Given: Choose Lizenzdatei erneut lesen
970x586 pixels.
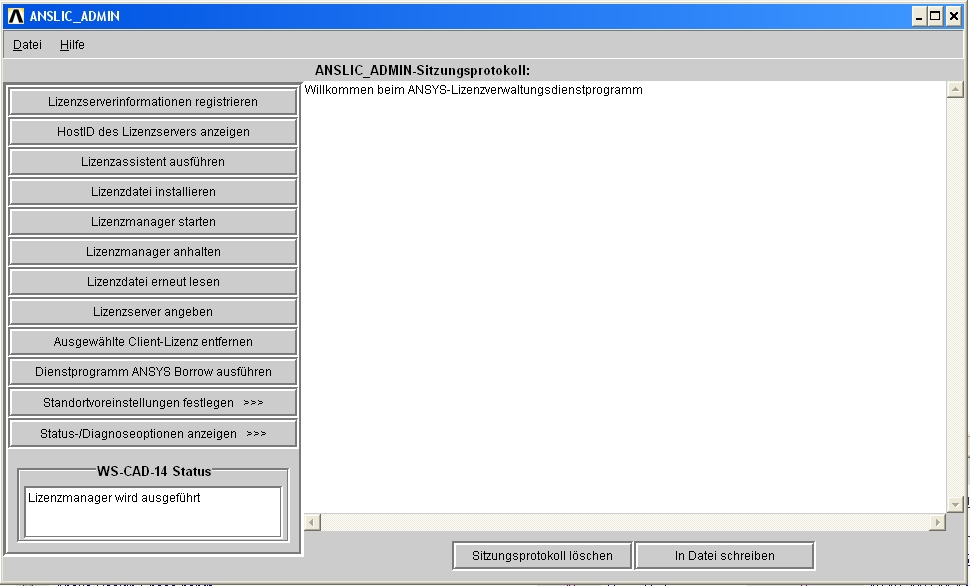Looking at the screenshot, I should click(x=153, y=282).
